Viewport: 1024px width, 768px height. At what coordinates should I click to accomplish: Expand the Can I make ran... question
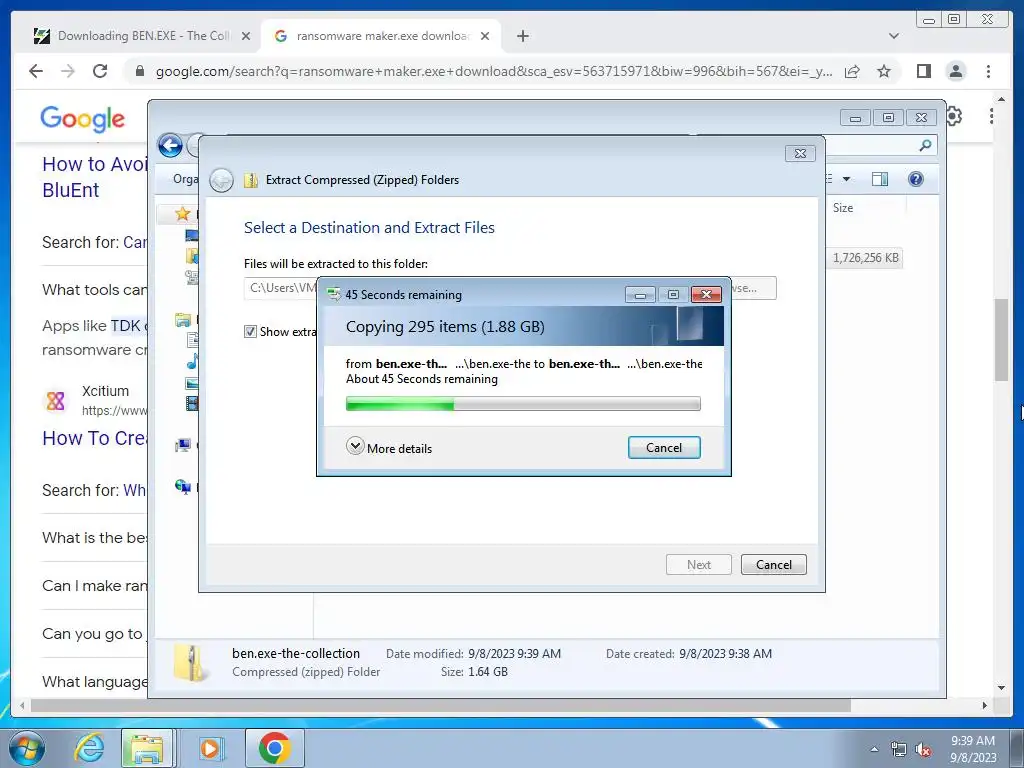pyautogui.click(x=95, y=586)
